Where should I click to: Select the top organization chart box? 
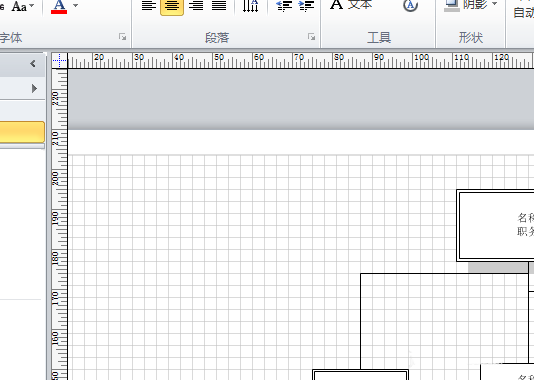click(495, 225)
